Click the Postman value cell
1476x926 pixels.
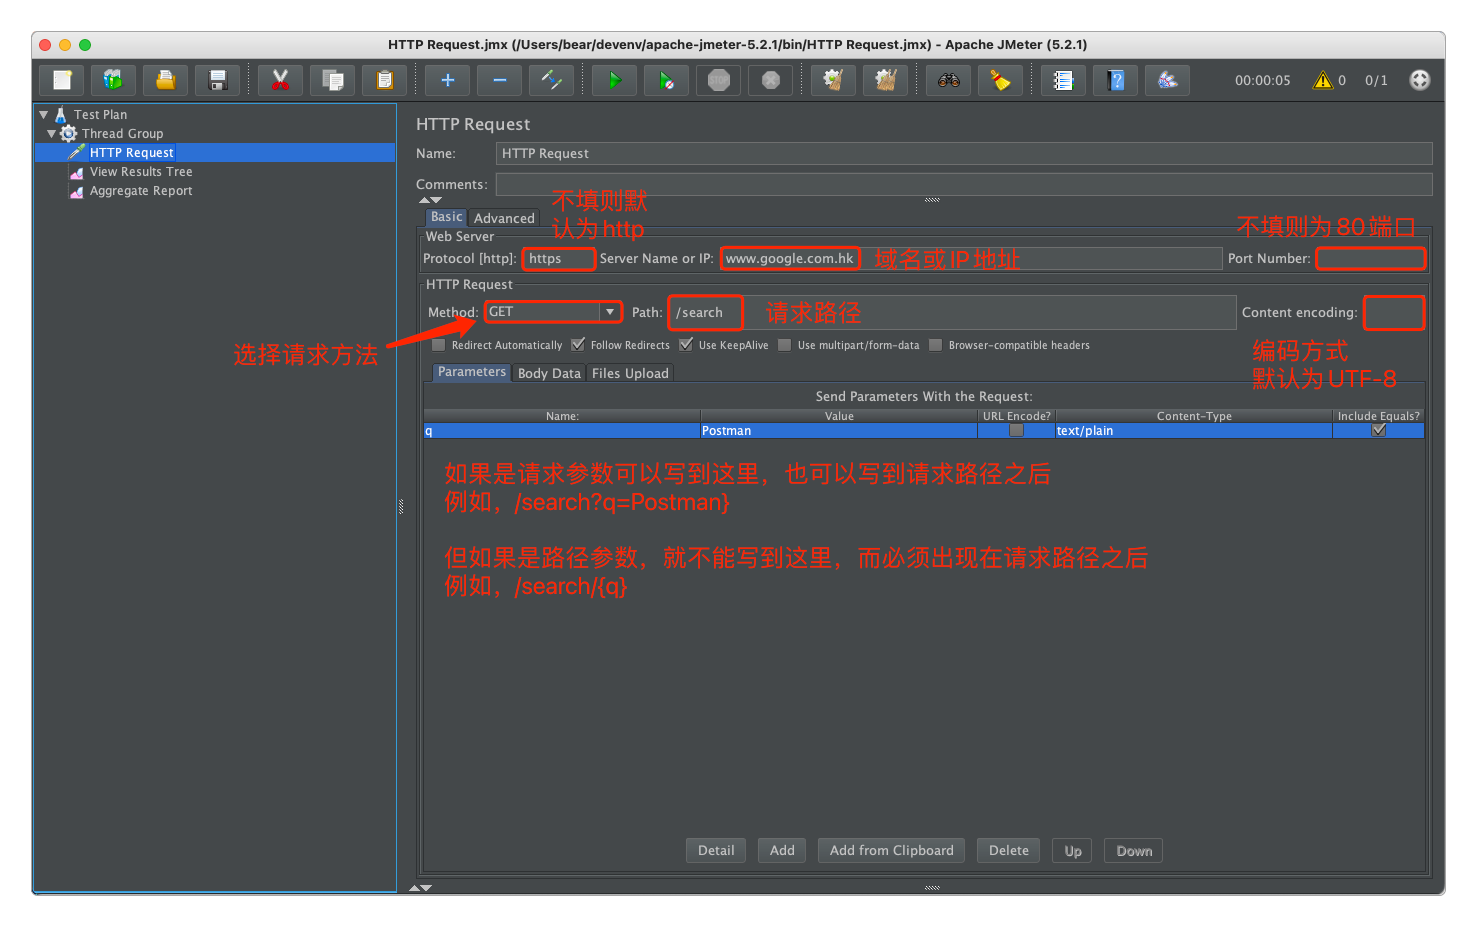point(839,431)
